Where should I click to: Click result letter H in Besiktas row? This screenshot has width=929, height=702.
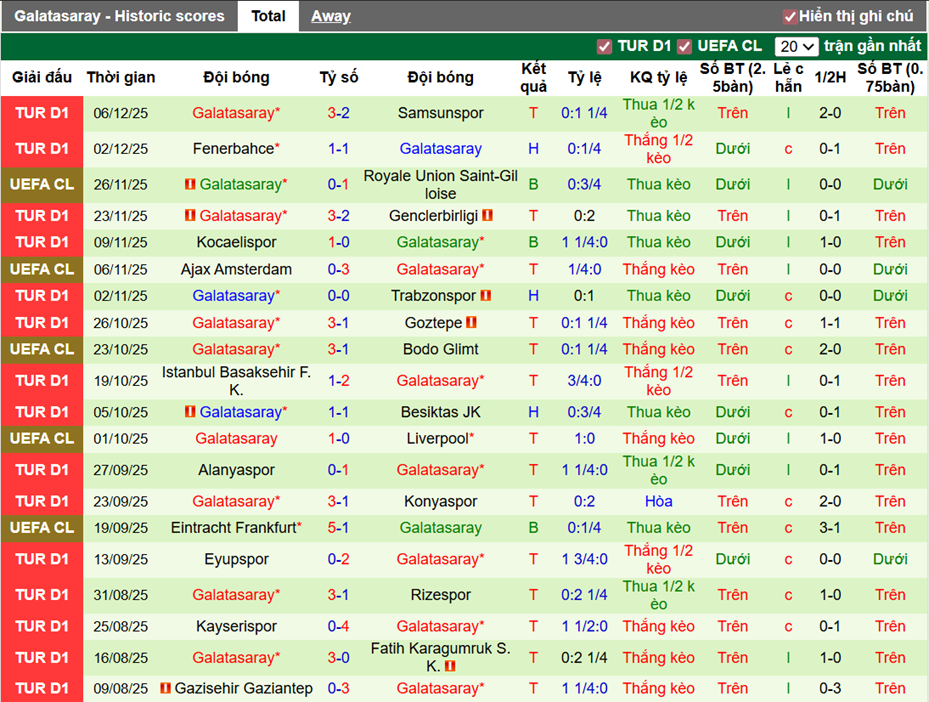533,412
